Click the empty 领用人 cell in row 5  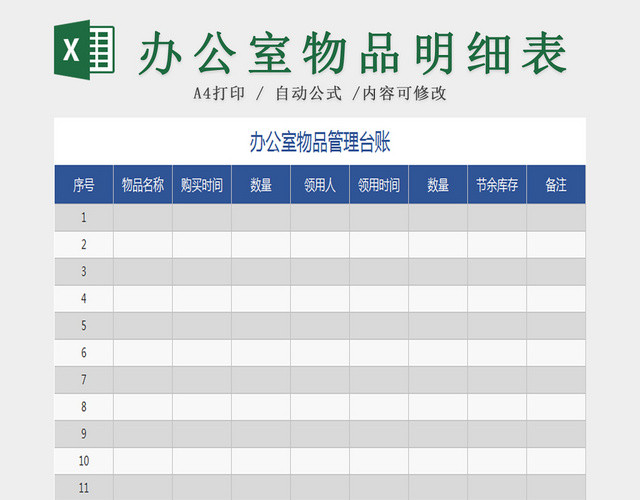point(320,326)
